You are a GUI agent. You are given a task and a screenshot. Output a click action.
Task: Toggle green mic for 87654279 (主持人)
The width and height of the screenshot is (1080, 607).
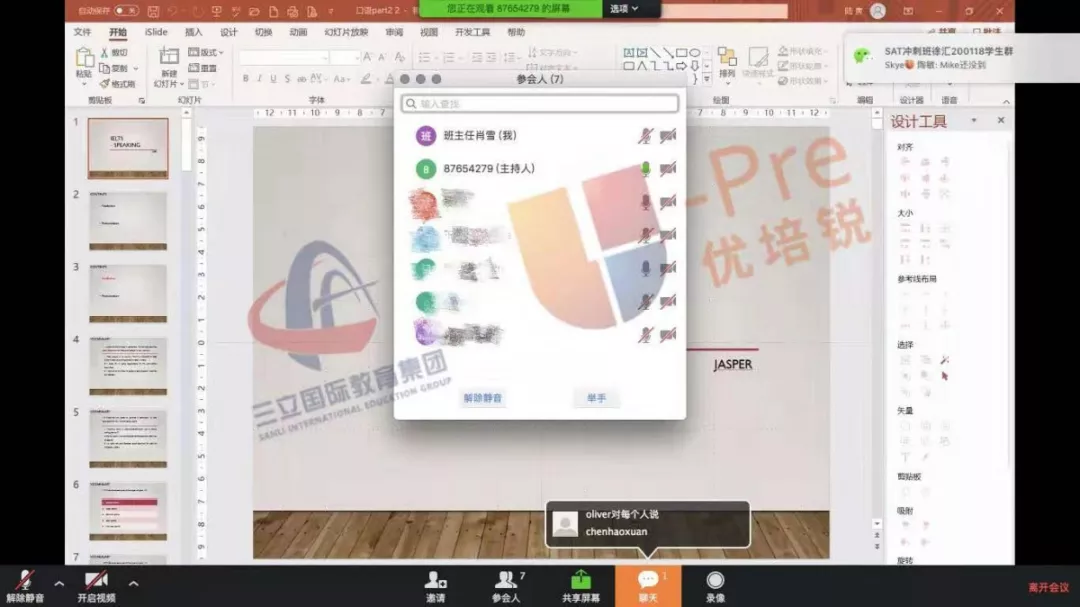point(645,169)
